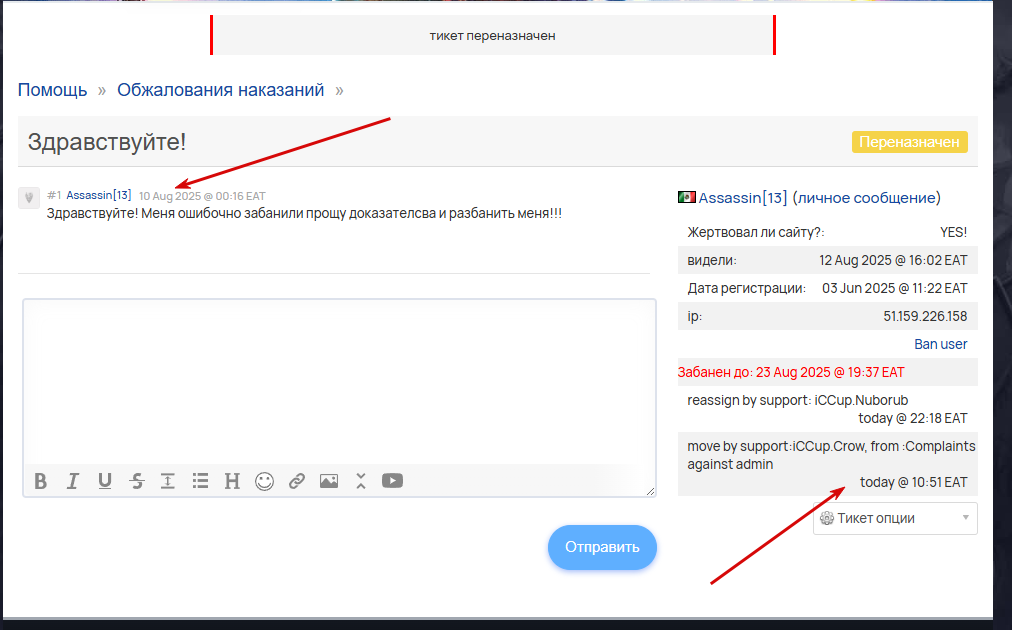1012x630 pixels.
Task: Click the тикет переназначен notification banner
Action: 492,36
